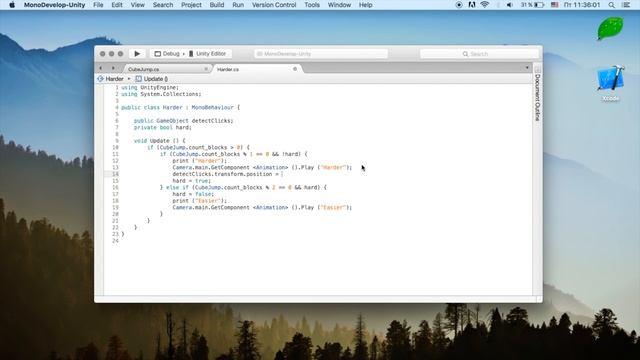Open the Apple menu

[x=12, y=5]
